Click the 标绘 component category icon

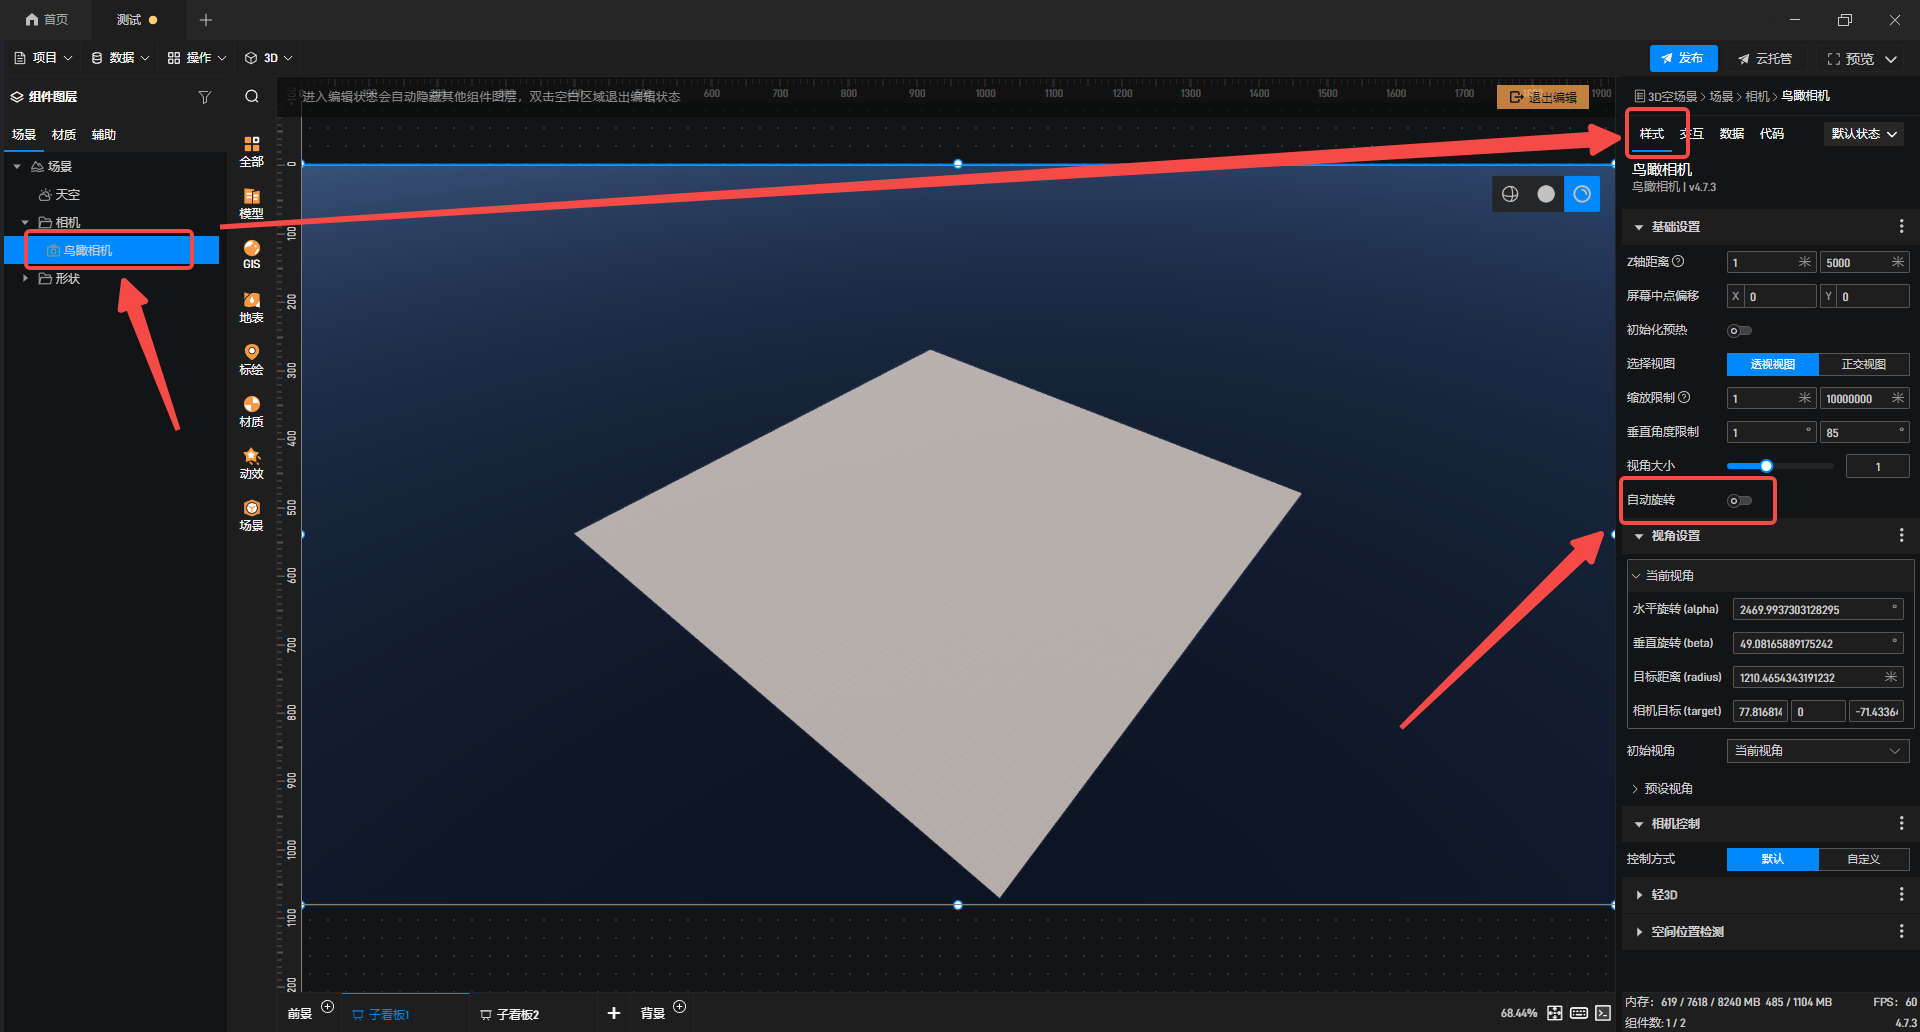pos(251,359)
